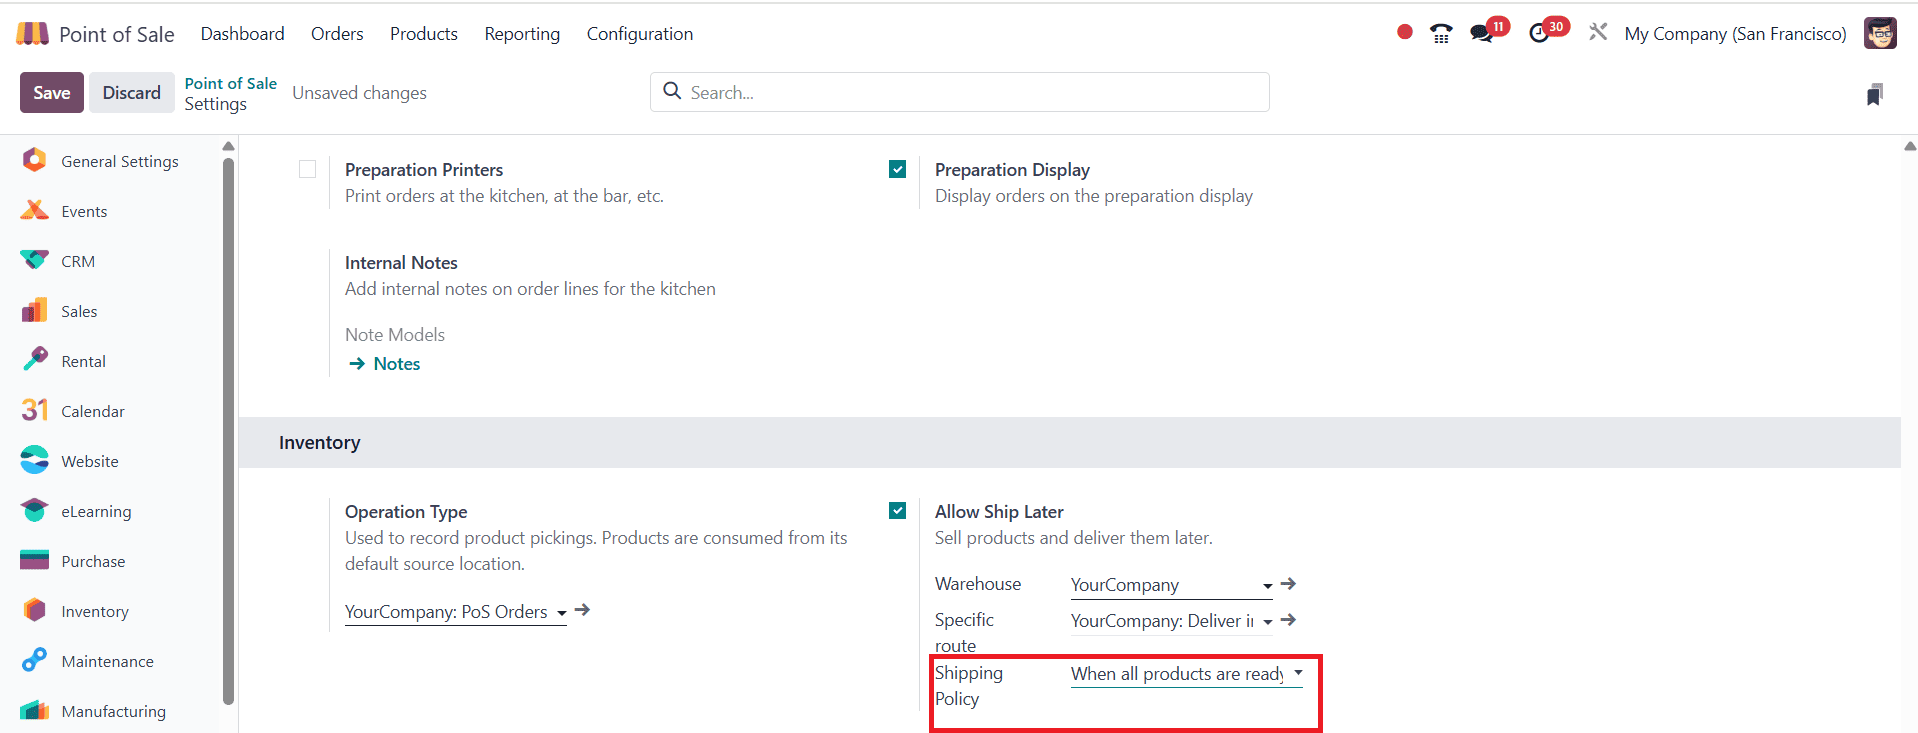Enable Preparation Printers checkbox

coord(307,169)
